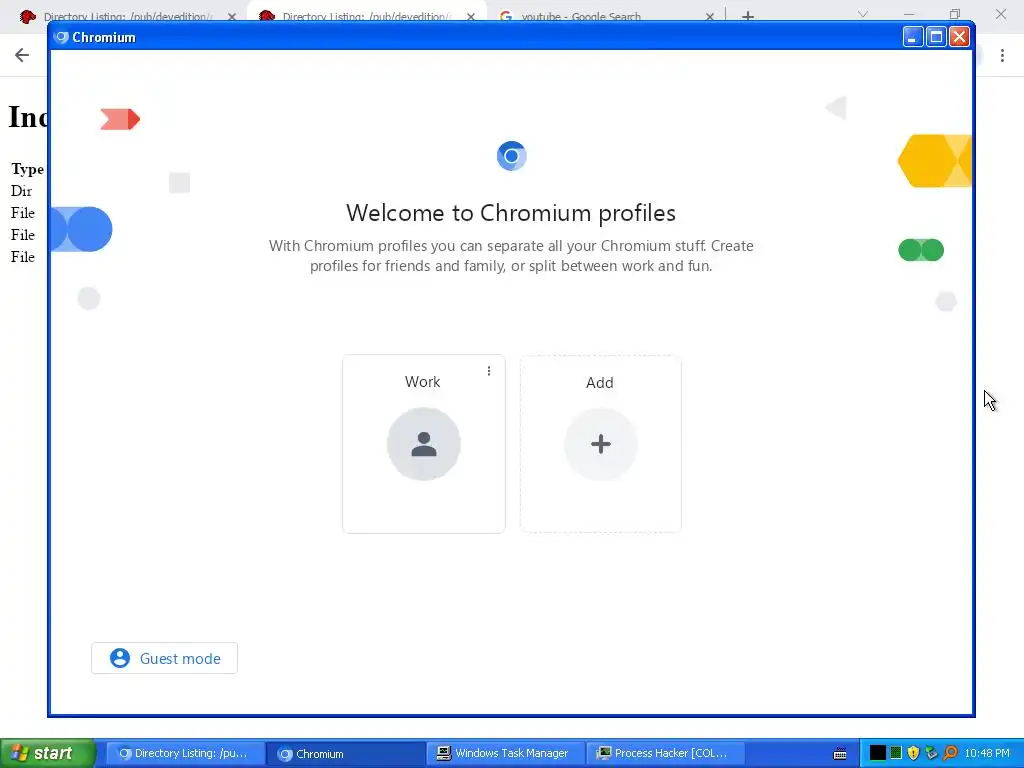Click the Type column header in the directory listing
The width and height of the screenshot is (1024, 768).
pos(27,169)
